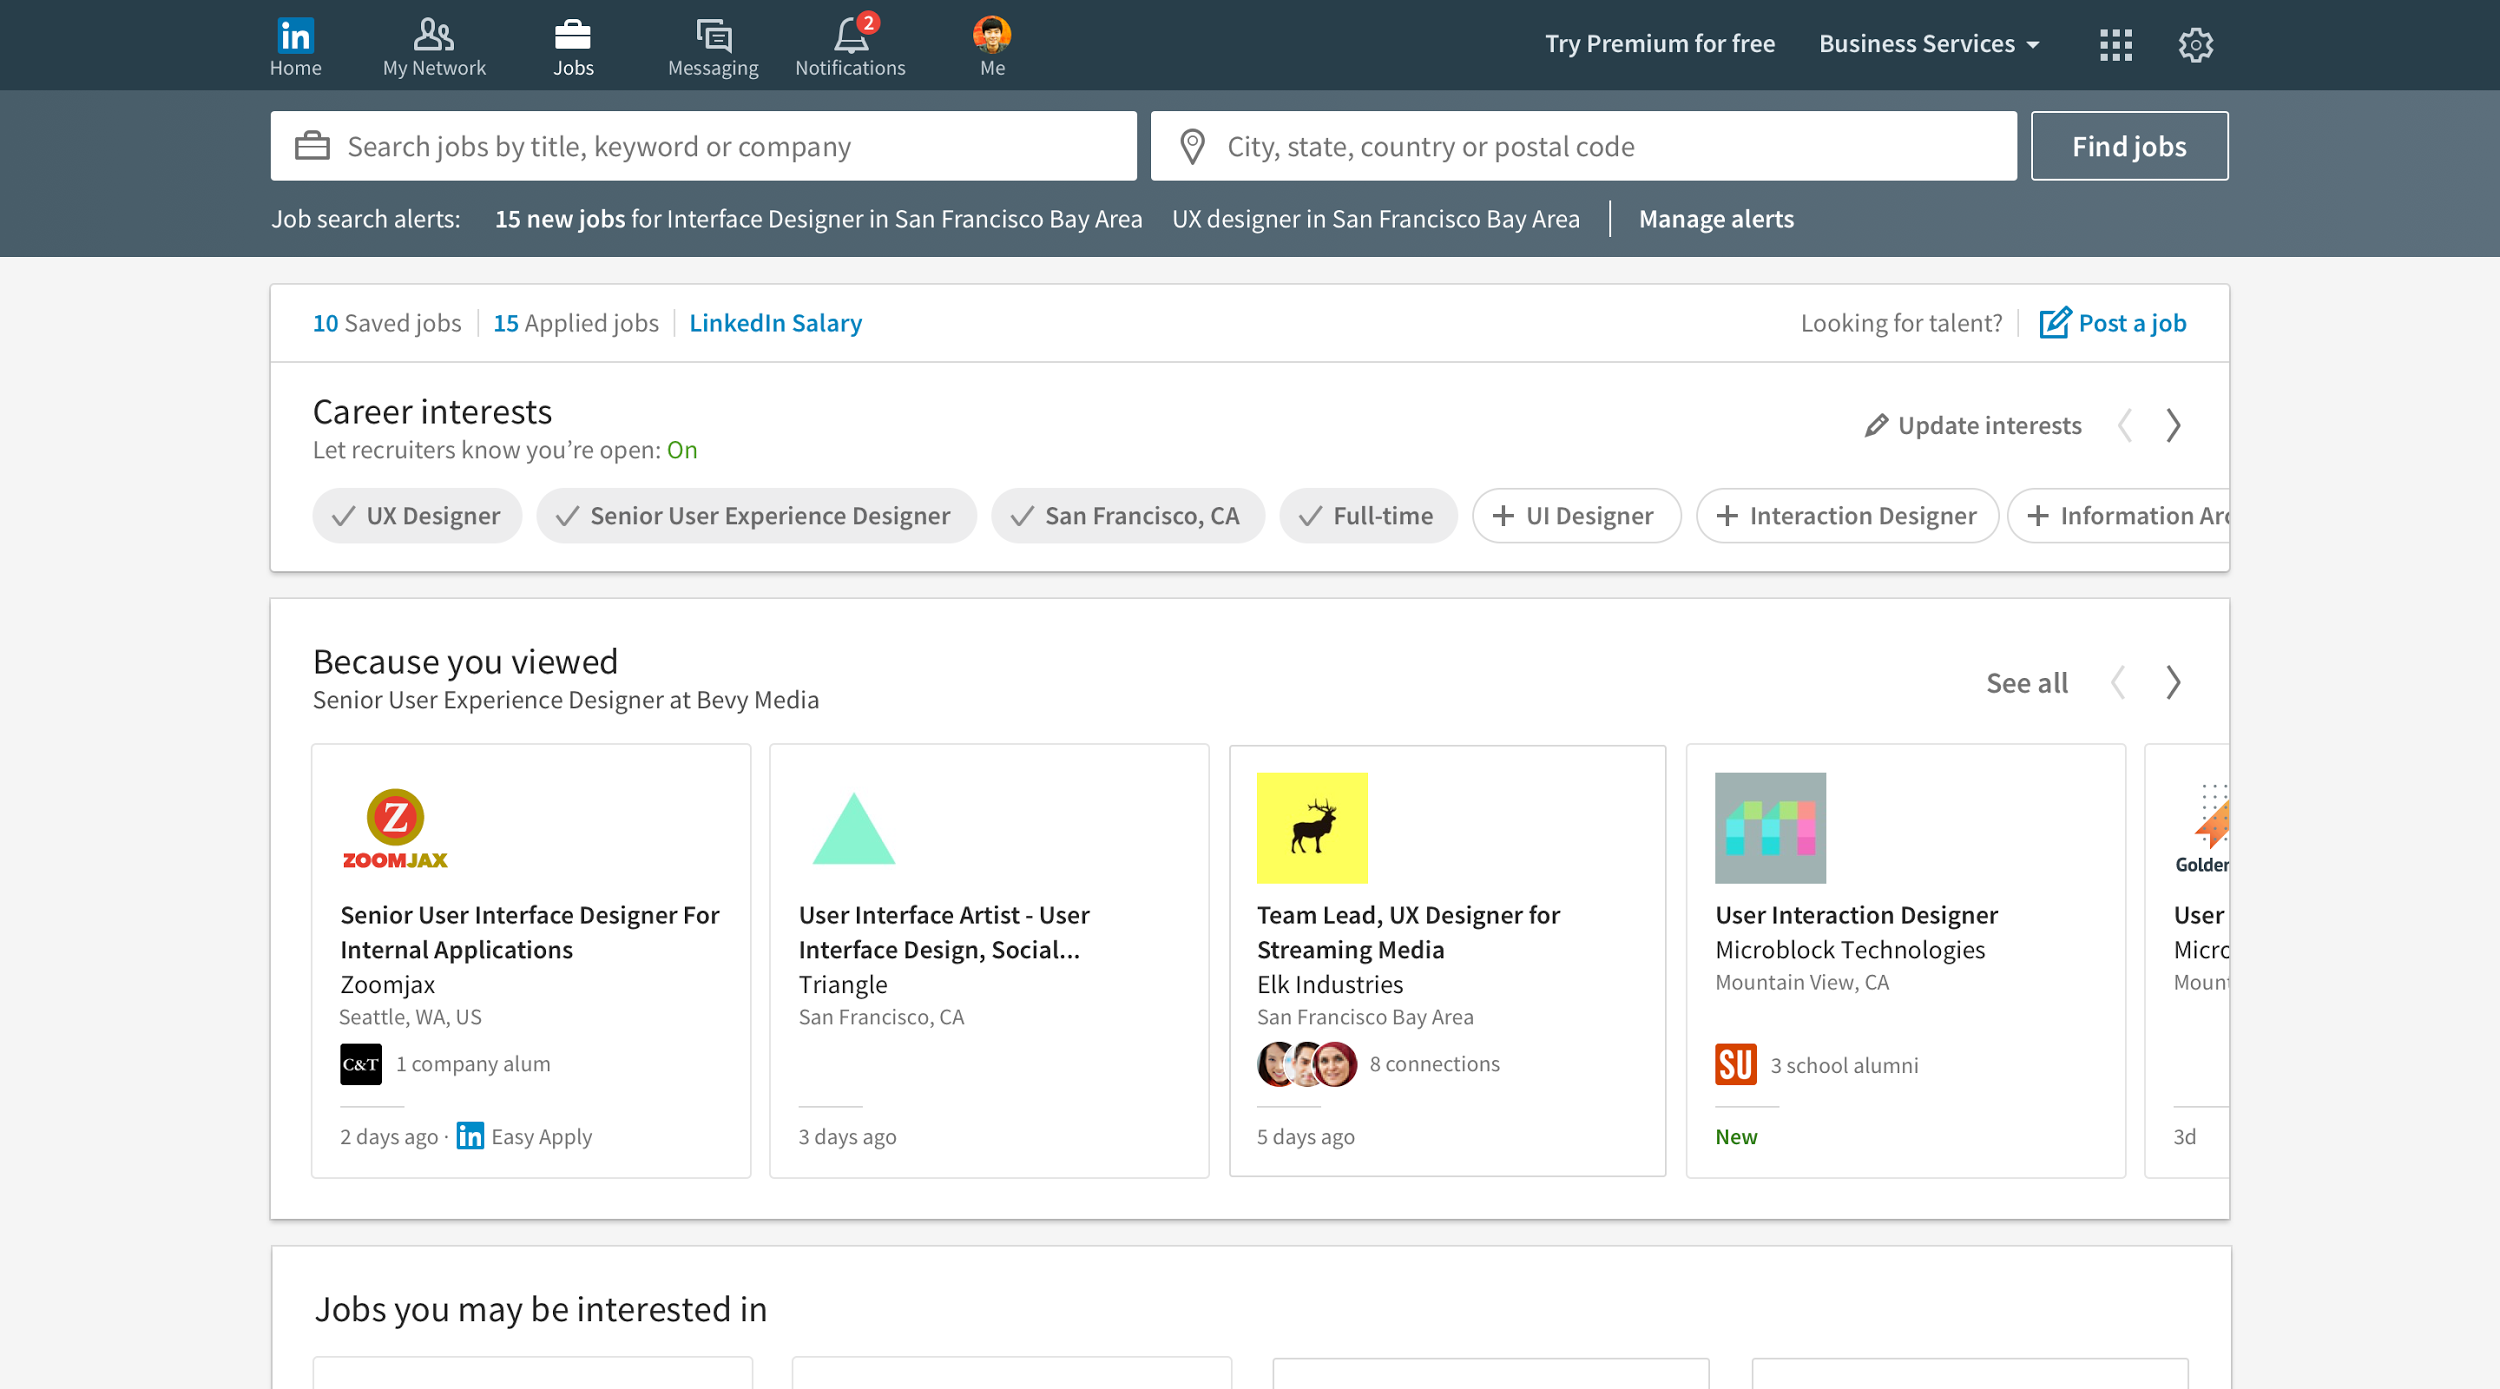Add the UI Designer interest chip
Viewport: 2500px width, 1389px height.
click(x=1575, y=516)
